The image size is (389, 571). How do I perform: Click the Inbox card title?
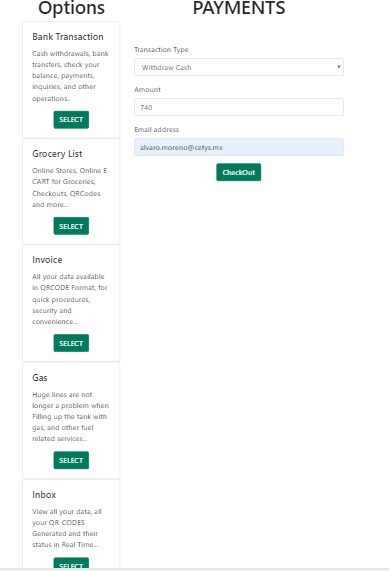(44, 495)
